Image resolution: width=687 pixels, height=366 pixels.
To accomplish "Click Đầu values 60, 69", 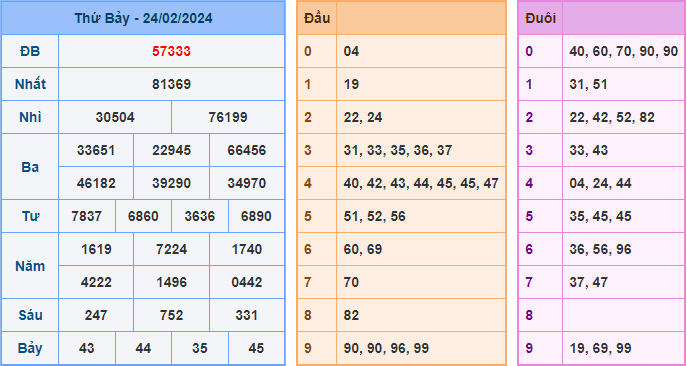I will (x=363, y=249).
